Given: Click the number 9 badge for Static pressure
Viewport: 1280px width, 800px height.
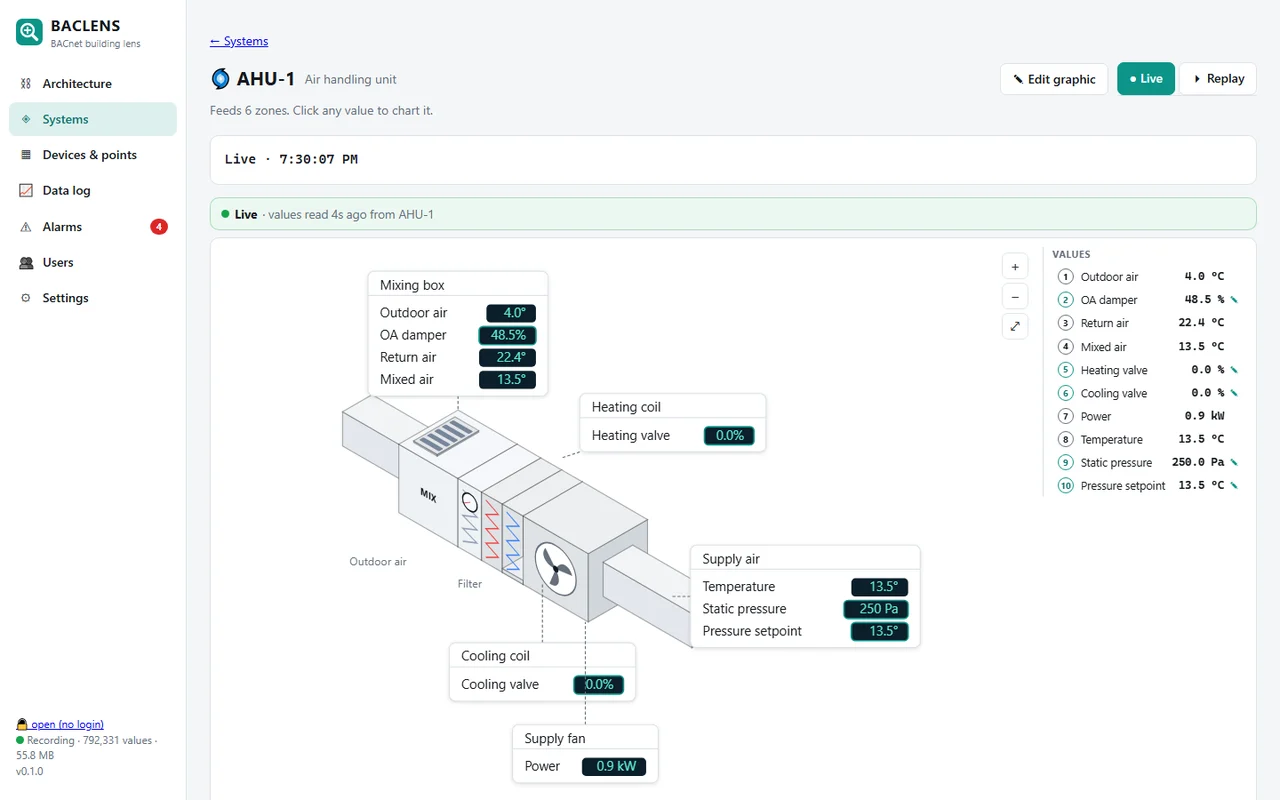Looking at the screenshot, I should pos(1065,462).
